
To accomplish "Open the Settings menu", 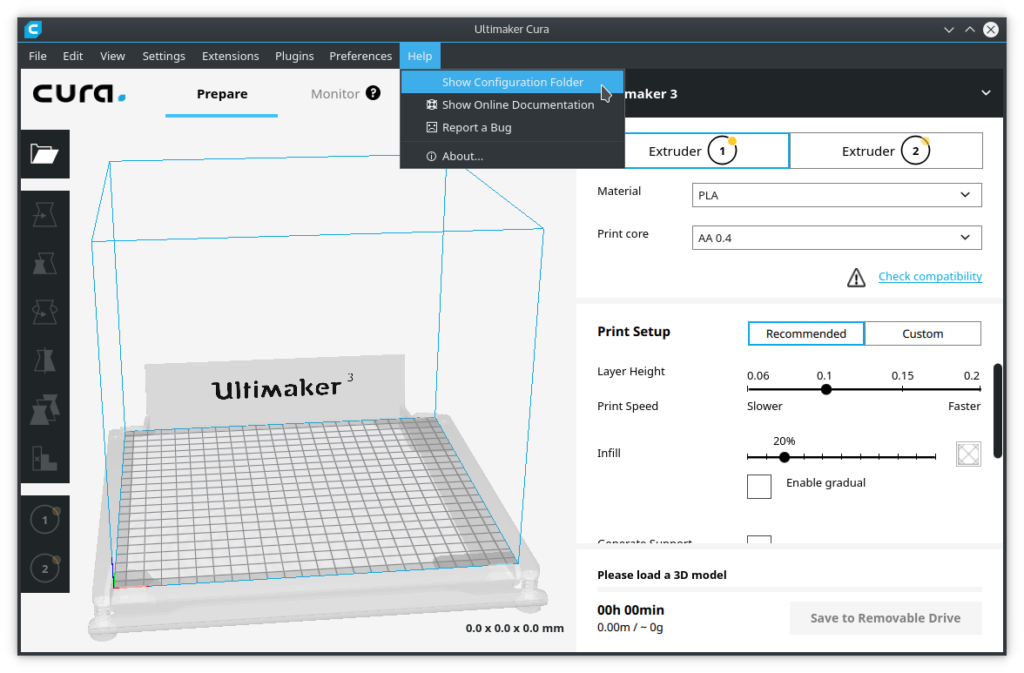I will (x=164, y=56).
